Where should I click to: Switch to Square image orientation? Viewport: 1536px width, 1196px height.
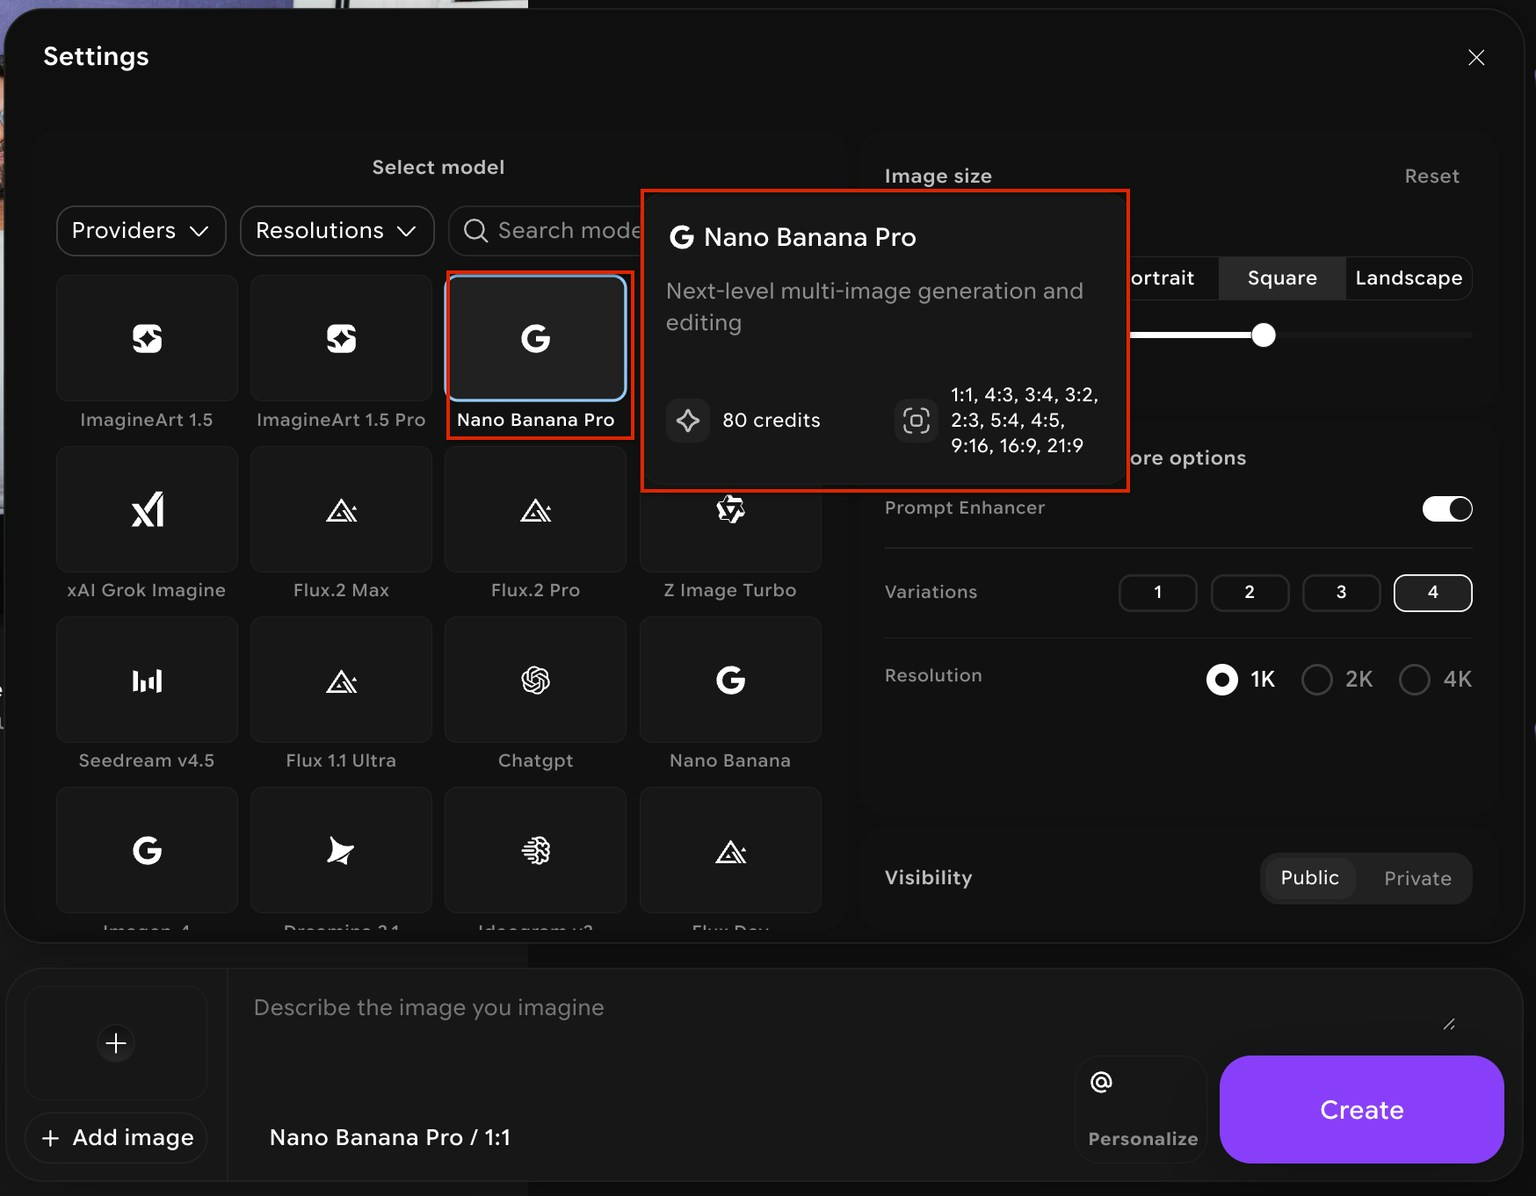[x=1282, y=278]
